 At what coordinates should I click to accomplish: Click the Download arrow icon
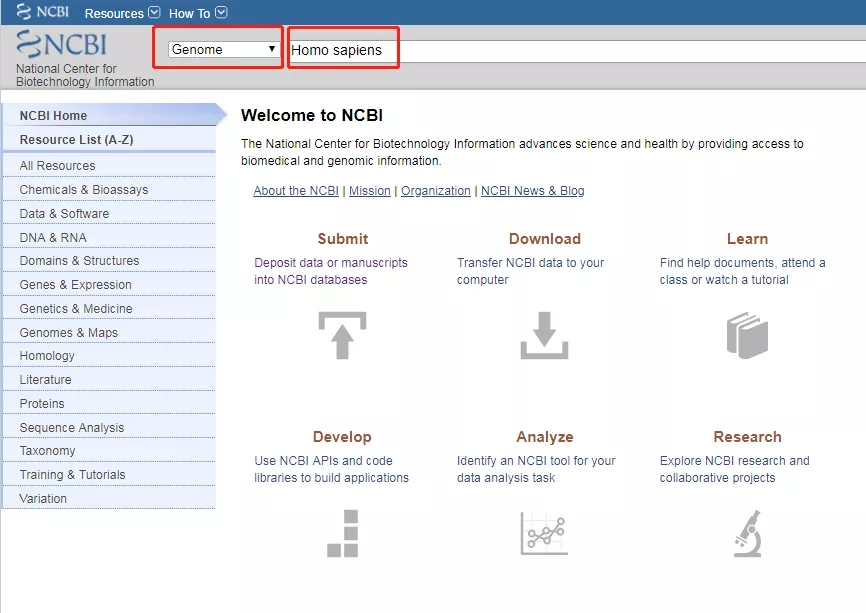[x=545, y=335]
